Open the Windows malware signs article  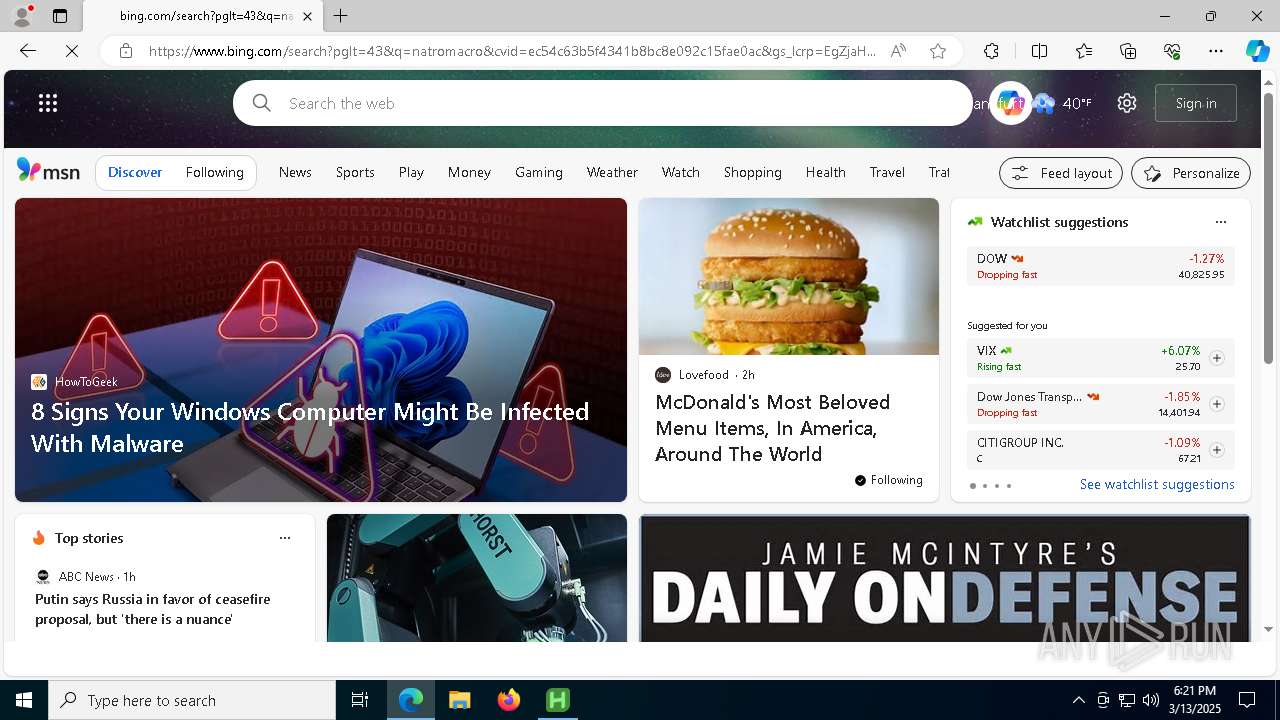click(x=310, y=427)
